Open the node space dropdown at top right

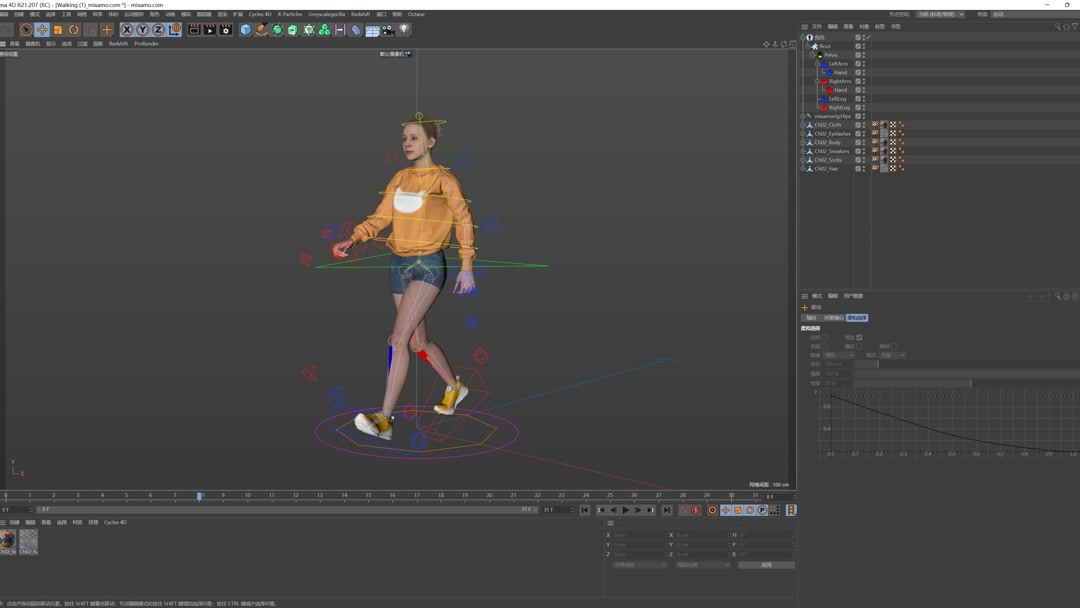(940, 14)
